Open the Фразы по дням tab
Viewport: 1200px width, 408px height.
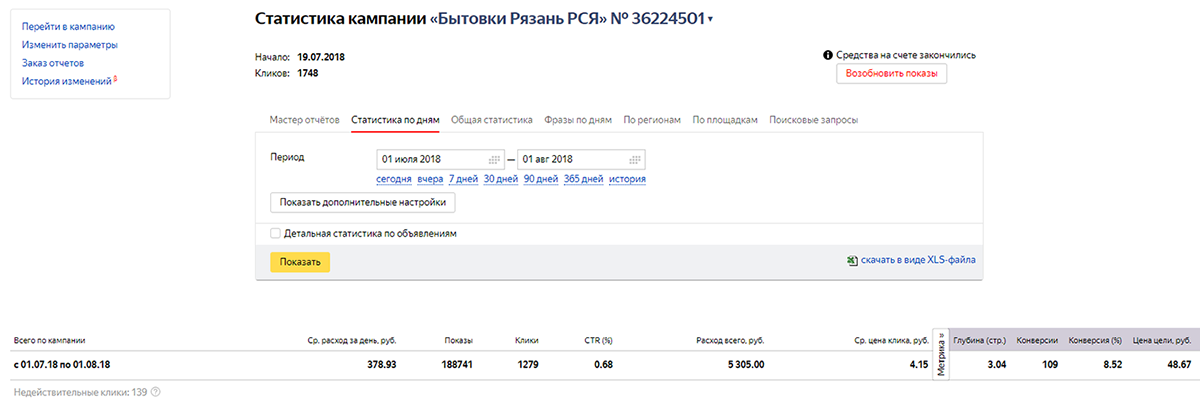tap(578, 120)
